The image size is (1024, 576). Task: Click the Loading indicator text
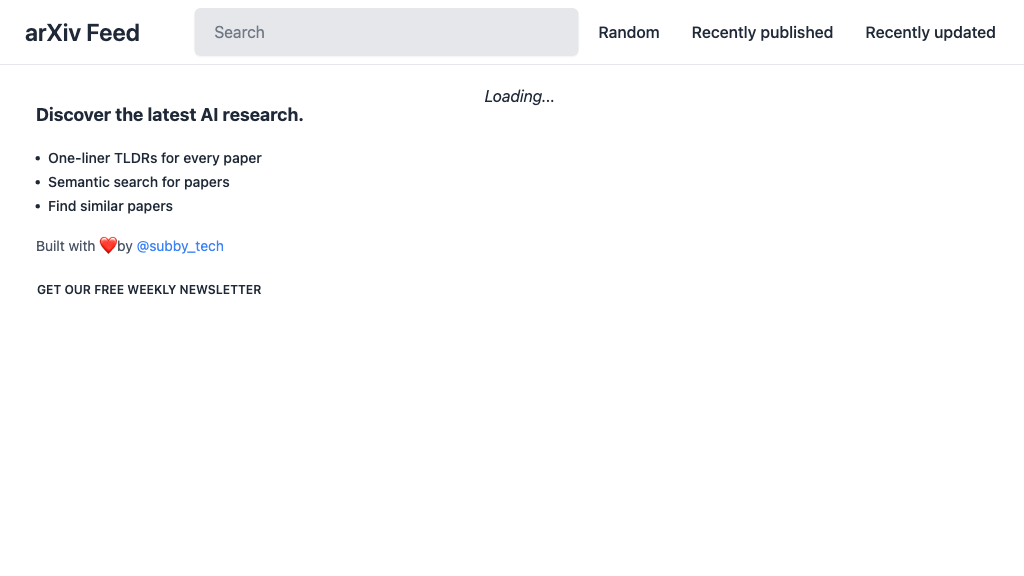tap(519, 96)
